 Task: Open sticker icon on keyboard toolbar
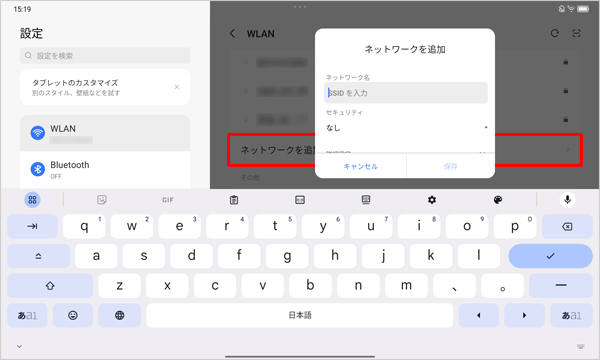[x=102, y=200]
